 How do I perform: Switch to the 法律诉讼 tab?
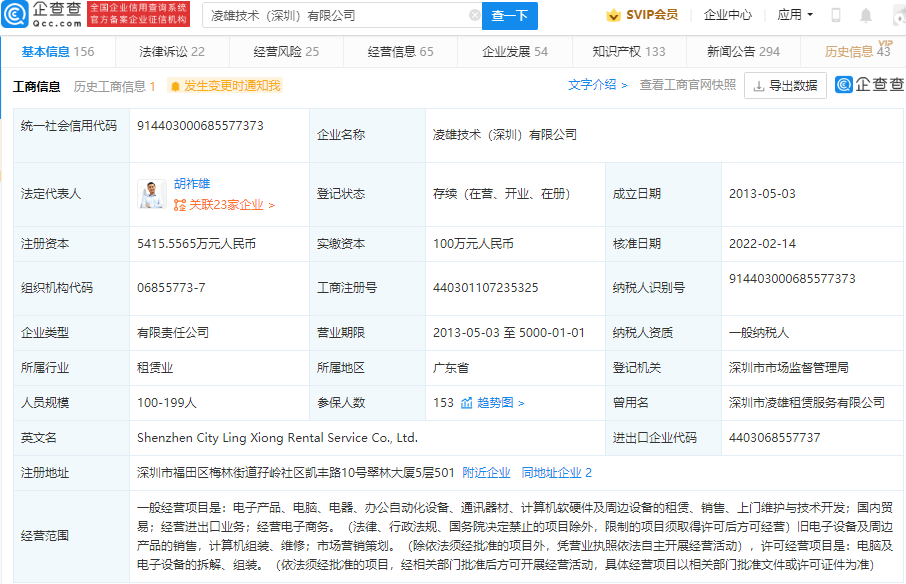(172, 52)
